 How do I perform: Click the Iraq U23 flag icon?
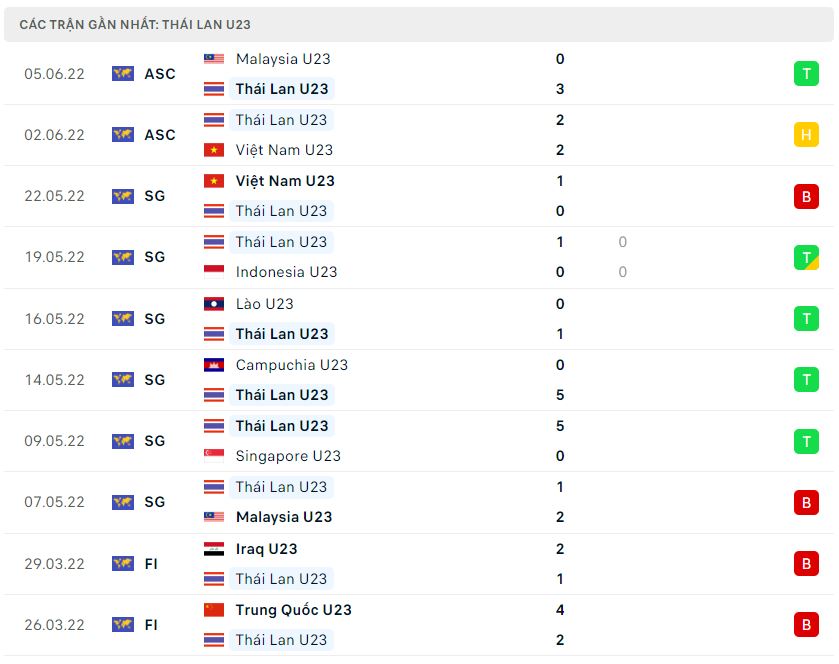click(213, 549)
